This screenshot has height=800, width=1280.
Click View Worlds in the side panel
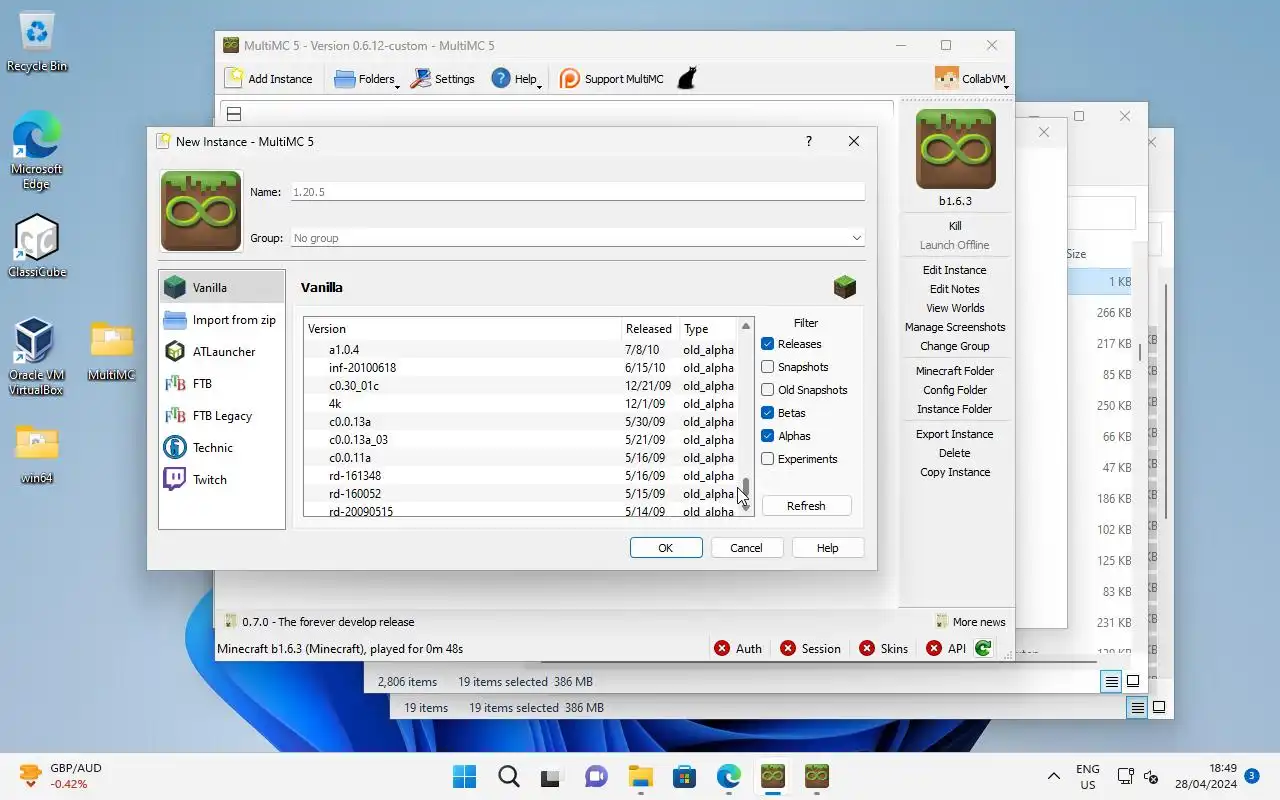(x=955, y=308)
